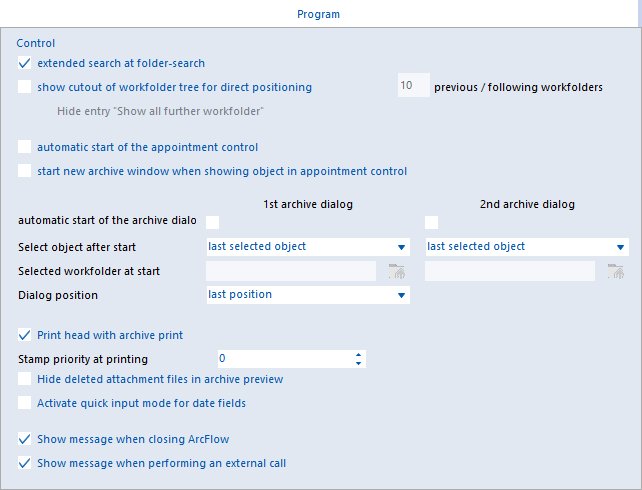Screen dimensions: 642x490
Task: Tick auto start for 1st archive dialog
Action: pyautogui.click(x=212, y=222)
